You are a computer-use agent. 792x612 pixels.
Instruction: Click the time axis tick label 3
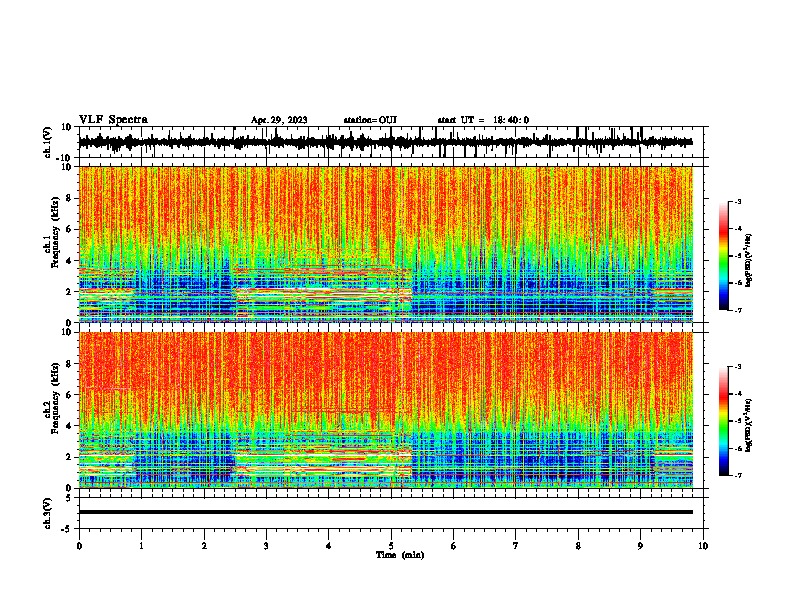pos(266,546)
